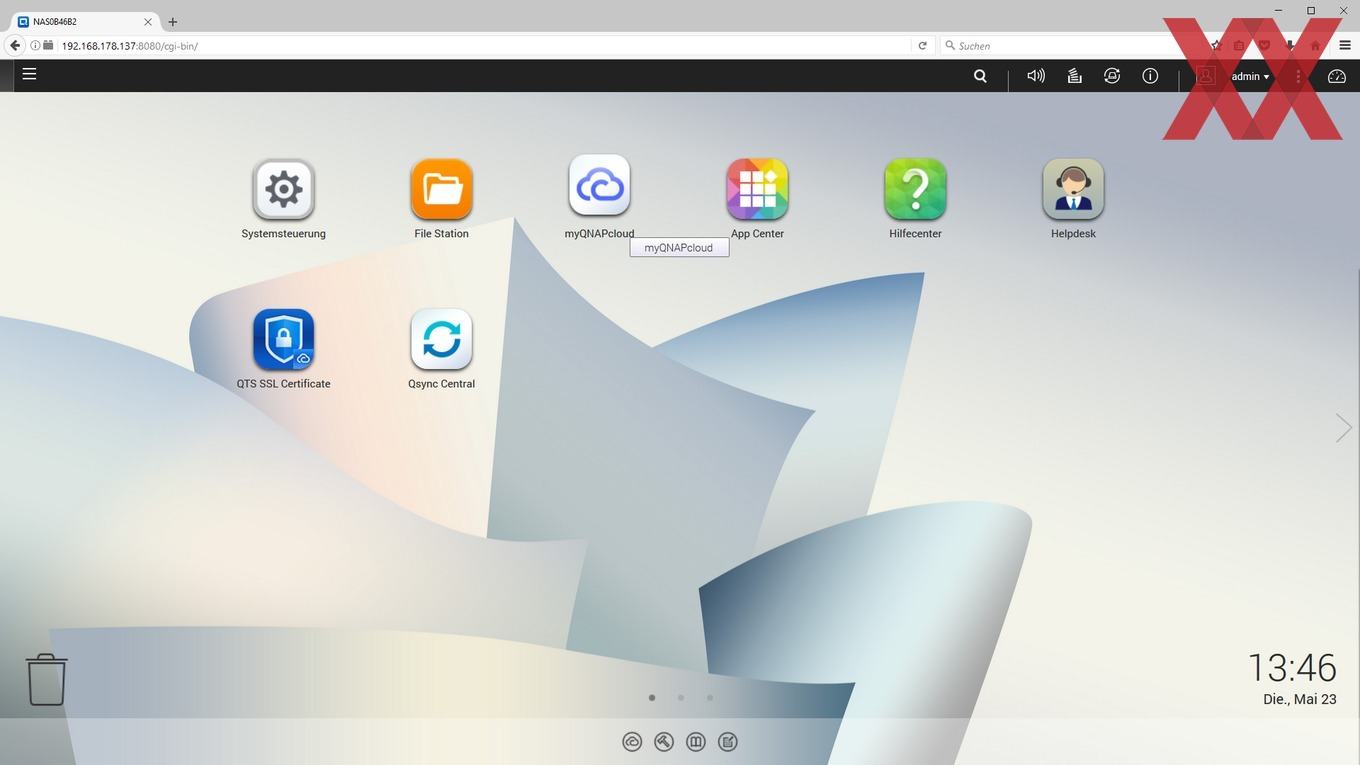Click the utility hammer icon in bottom bar
The width and height of the screenshot is (1360, 765).
pos(664,741)
